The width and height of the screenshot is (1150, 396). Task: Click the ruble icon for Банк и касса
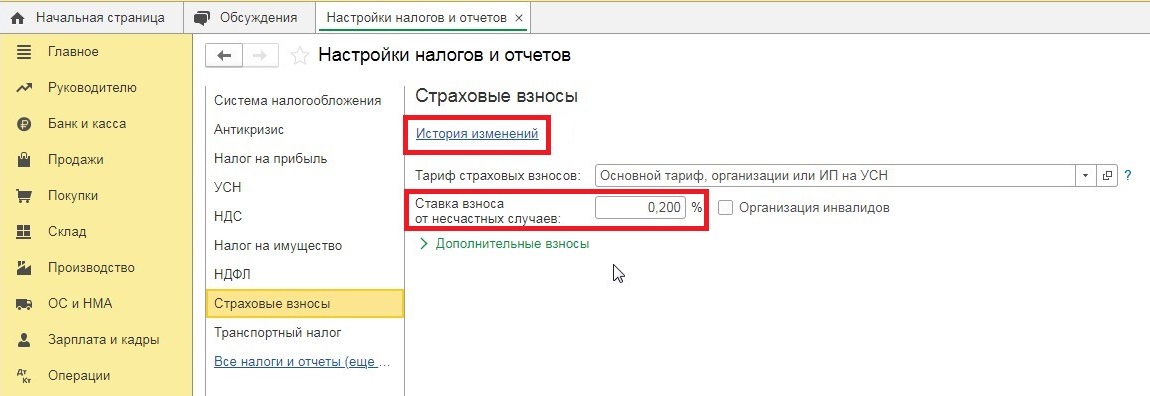pos(24,124)
